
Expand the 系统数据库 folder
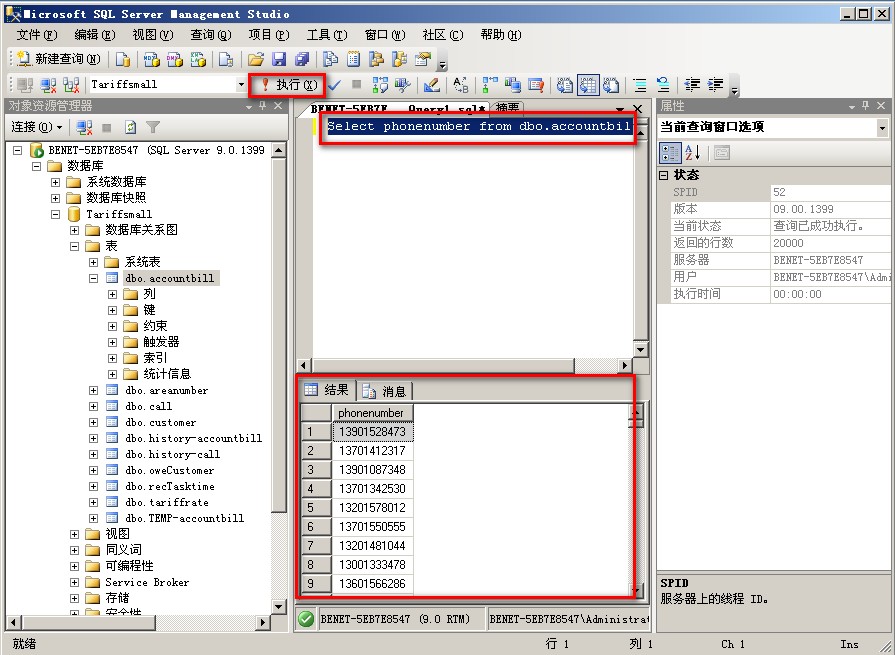click(x=55, y=182)
